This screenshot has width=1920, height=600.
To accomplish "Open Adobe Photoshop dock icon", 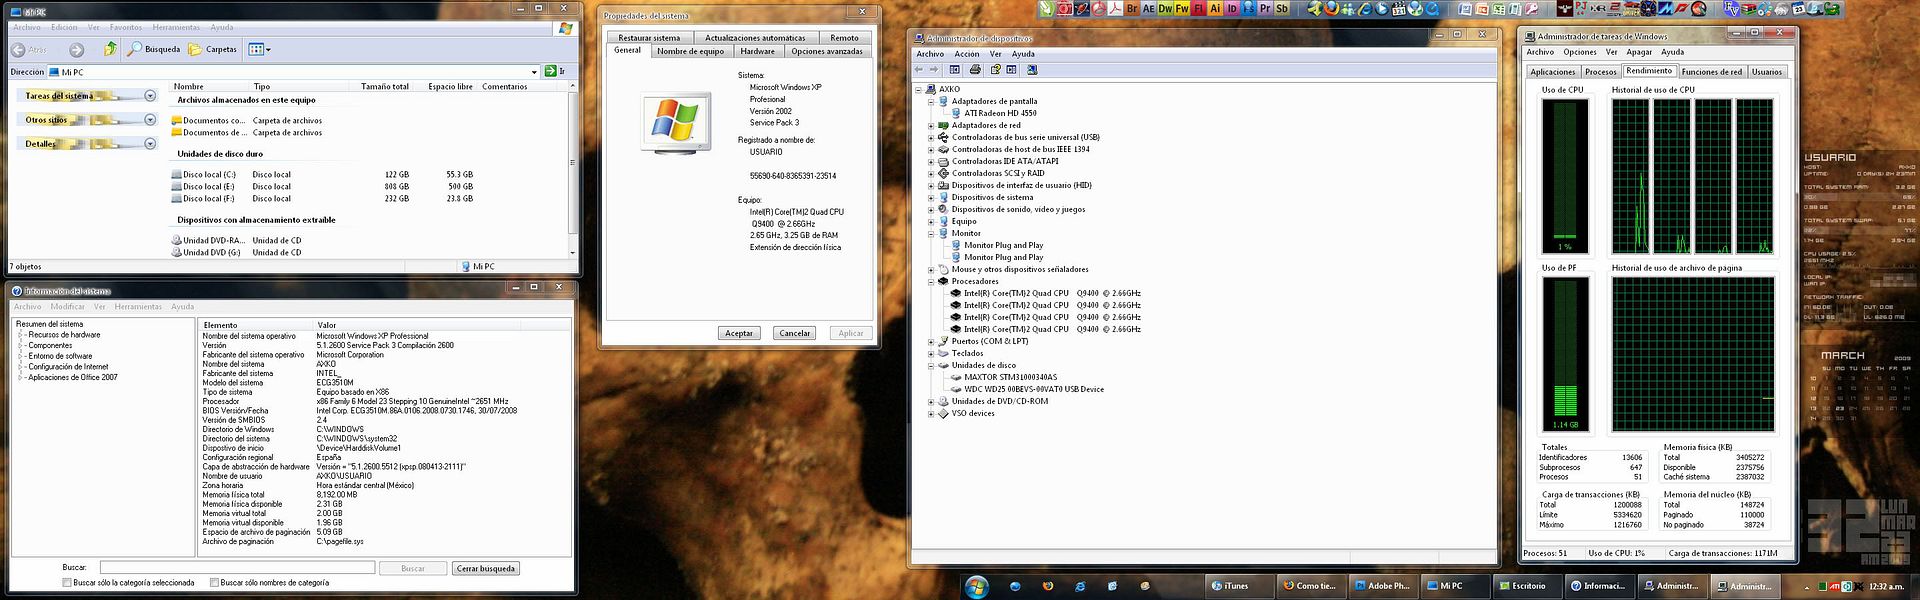I will click(x=1249, y=8).
